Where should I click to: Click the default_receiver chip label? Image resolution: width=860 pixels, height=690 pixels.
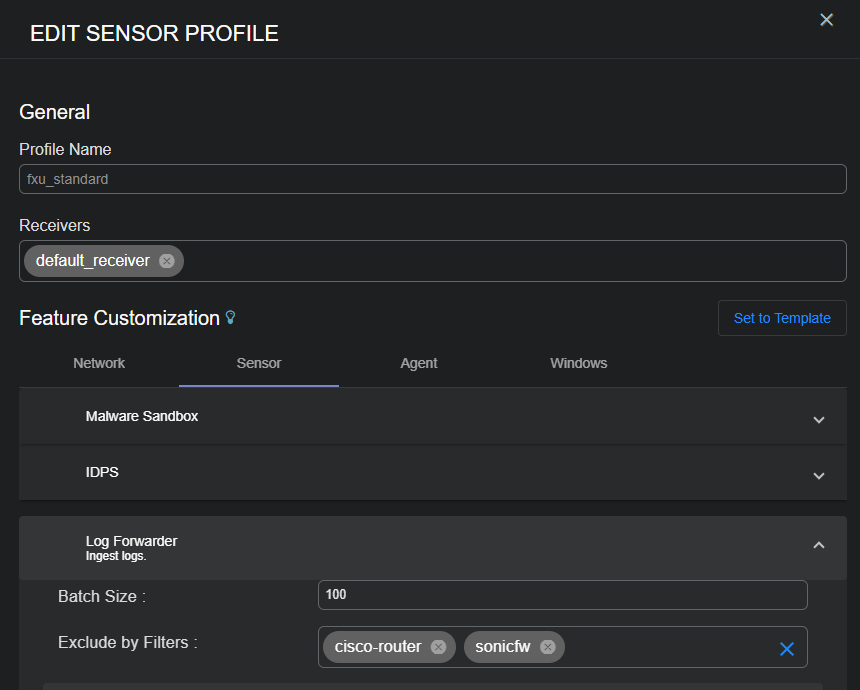point(92,261)
